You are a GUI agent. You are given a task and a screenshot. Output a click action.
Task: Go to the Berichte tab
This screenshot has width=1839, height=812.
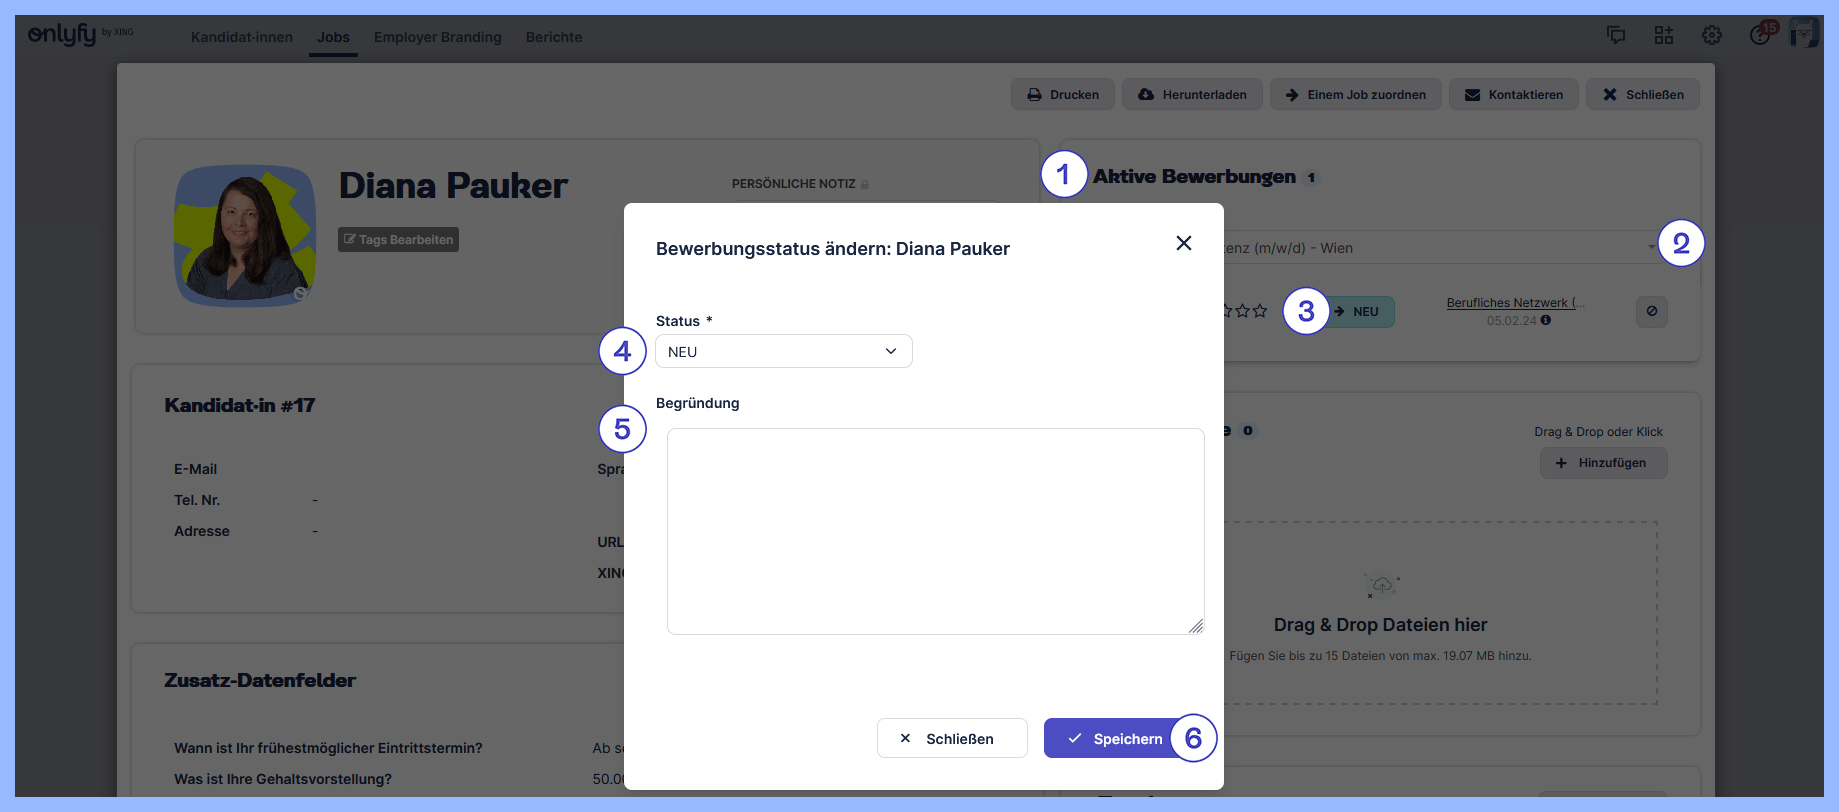pos(553,37)
